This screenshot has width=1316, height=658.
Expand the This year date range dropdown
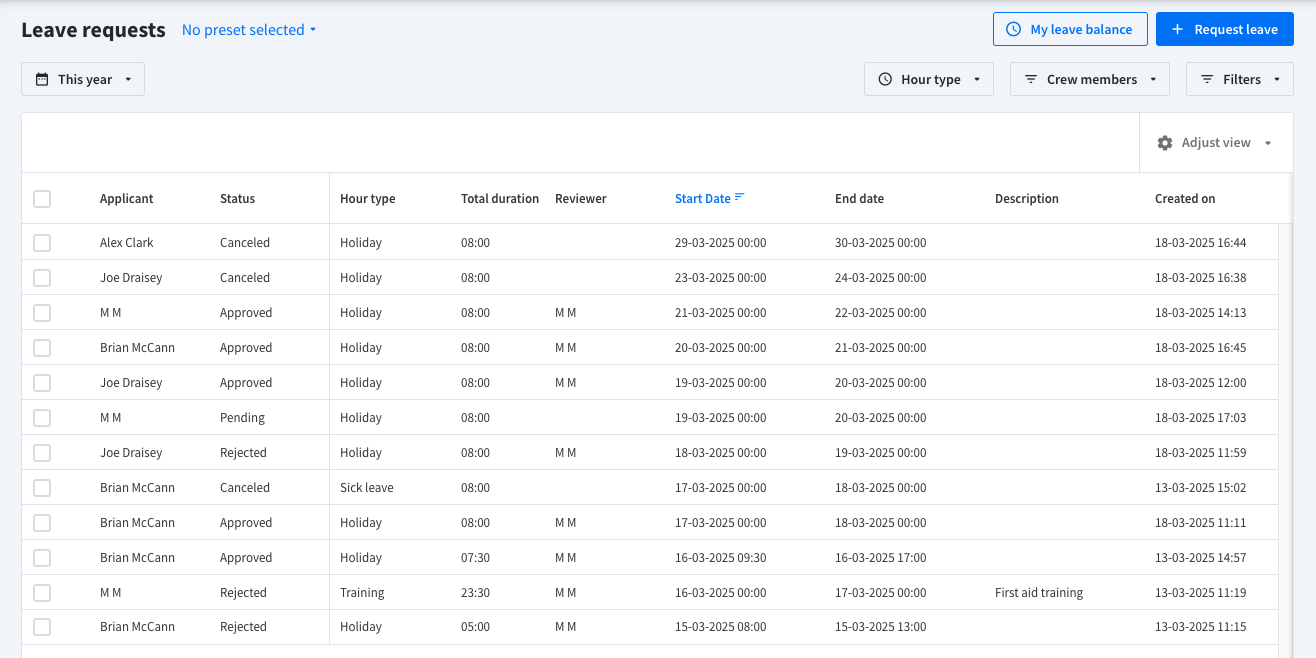(x=83, y=79)
